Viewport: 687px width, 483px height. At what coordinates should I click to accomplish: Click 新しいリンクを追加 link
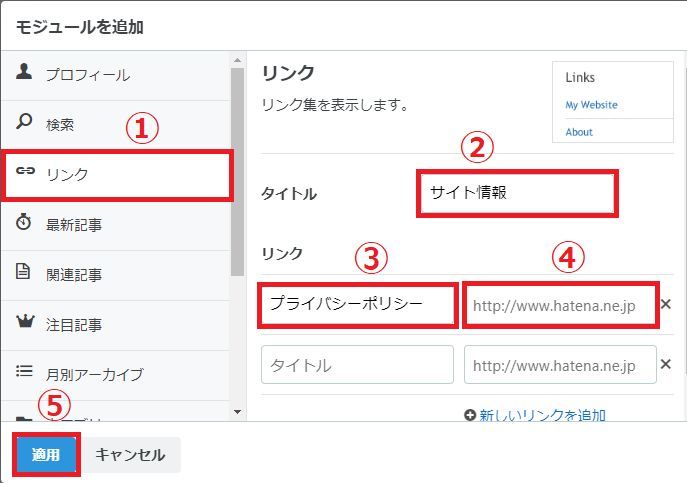pos(542,415)
